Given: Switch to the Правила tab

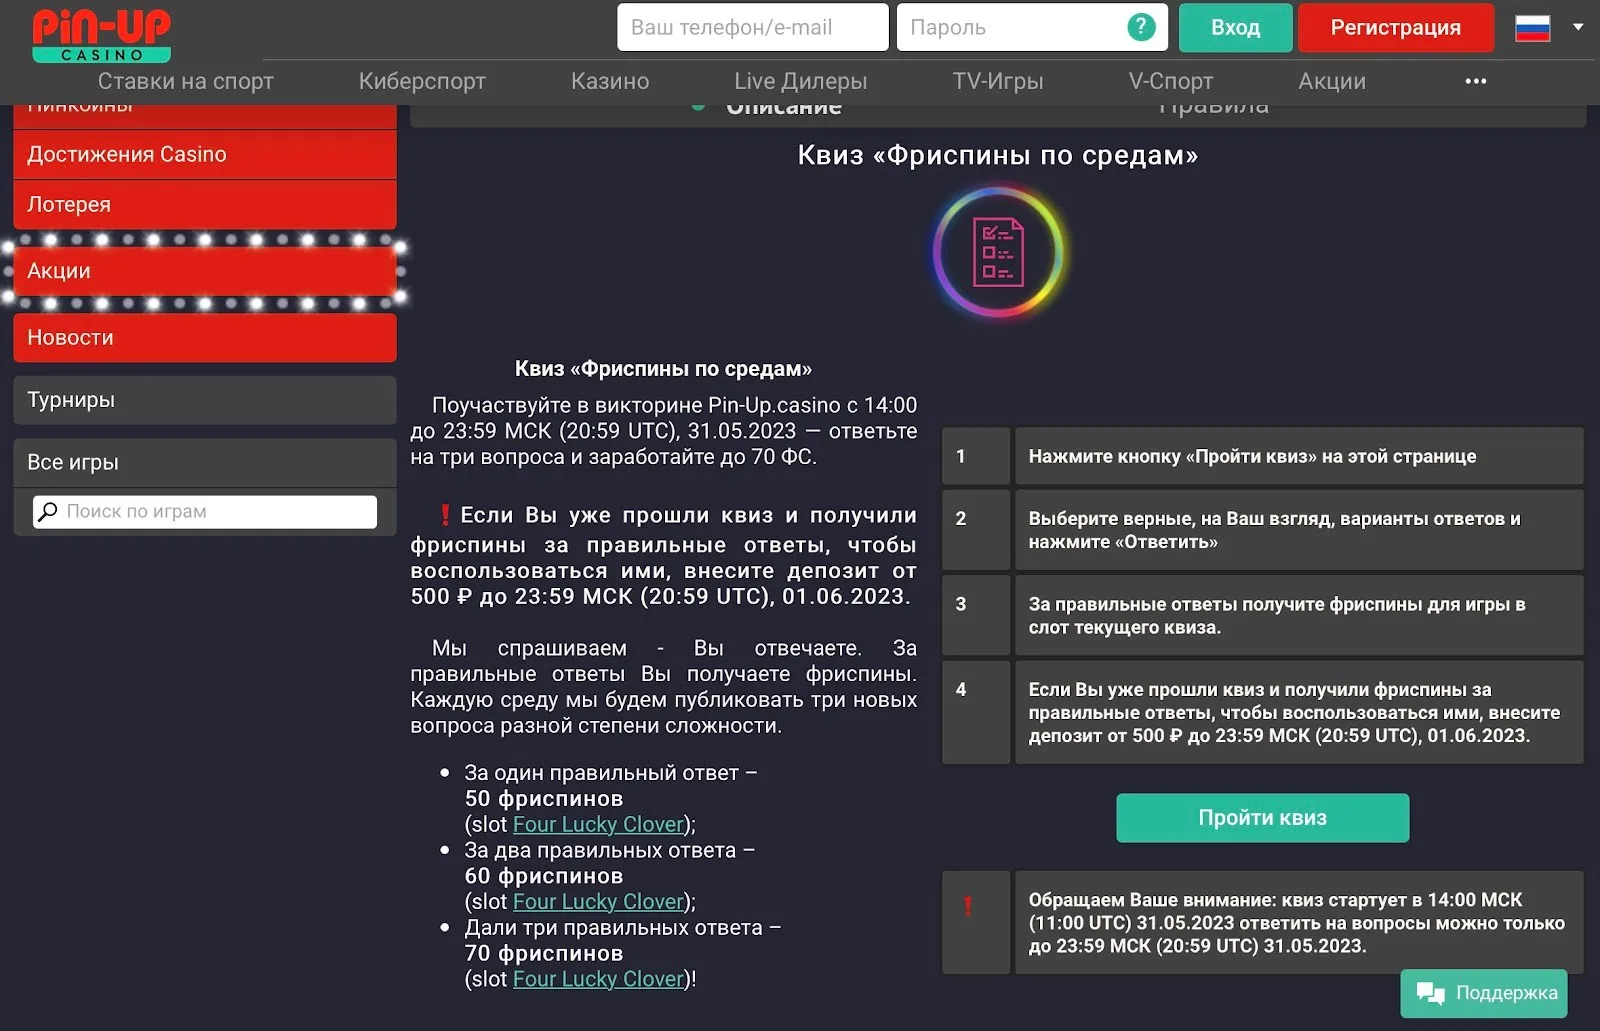Looking at the screenshot, I should (1213, 107).
